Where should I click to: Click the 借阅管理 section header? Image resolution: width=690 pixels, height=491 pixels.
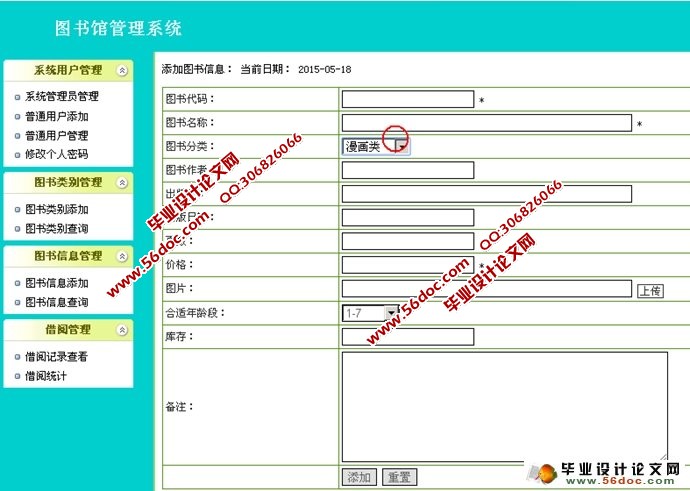(68, 330)
